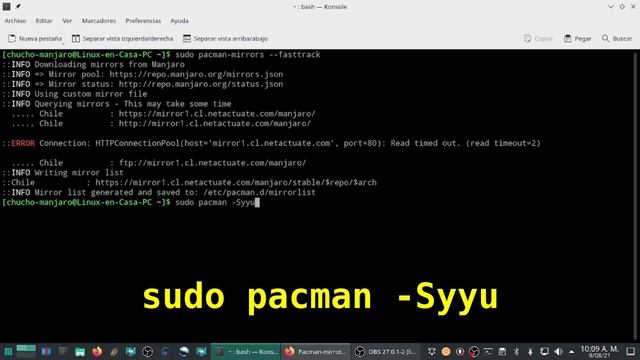
Task: Click the notifications bell tray icon
Action: (x=431, y=351)
